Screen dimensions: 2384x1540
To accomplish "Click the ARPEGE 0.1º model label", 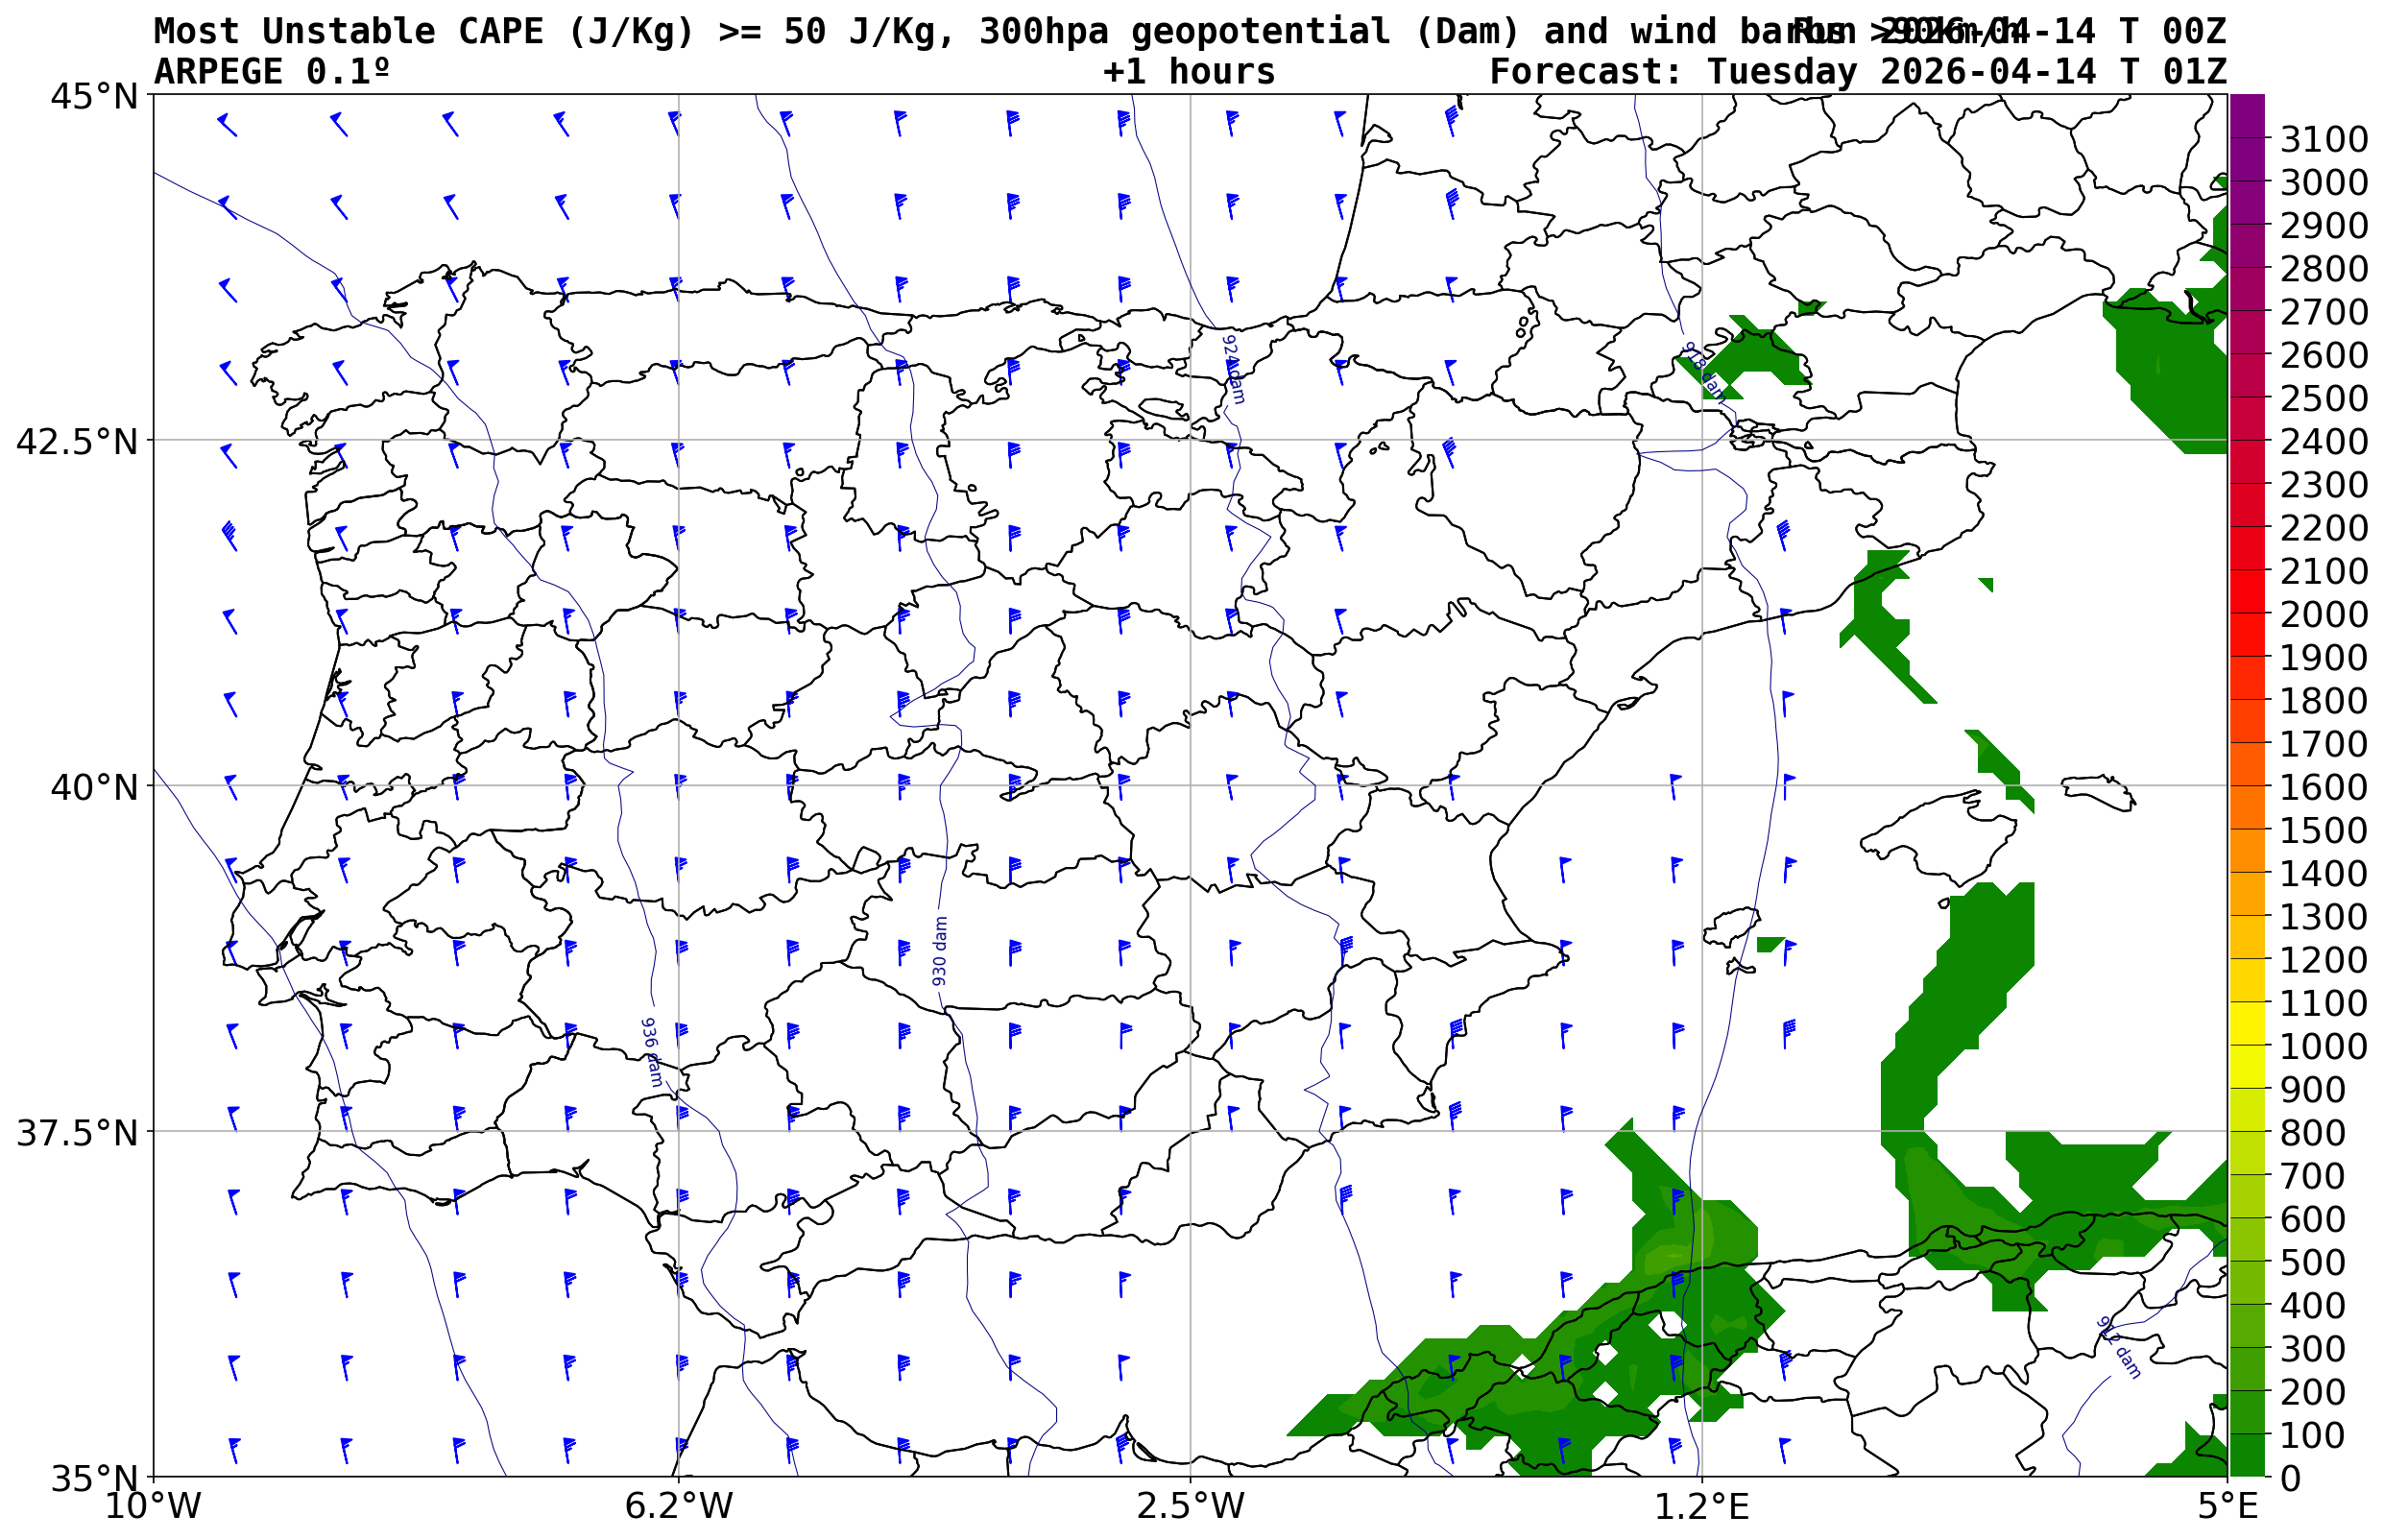I will click(x=271, y=72).
